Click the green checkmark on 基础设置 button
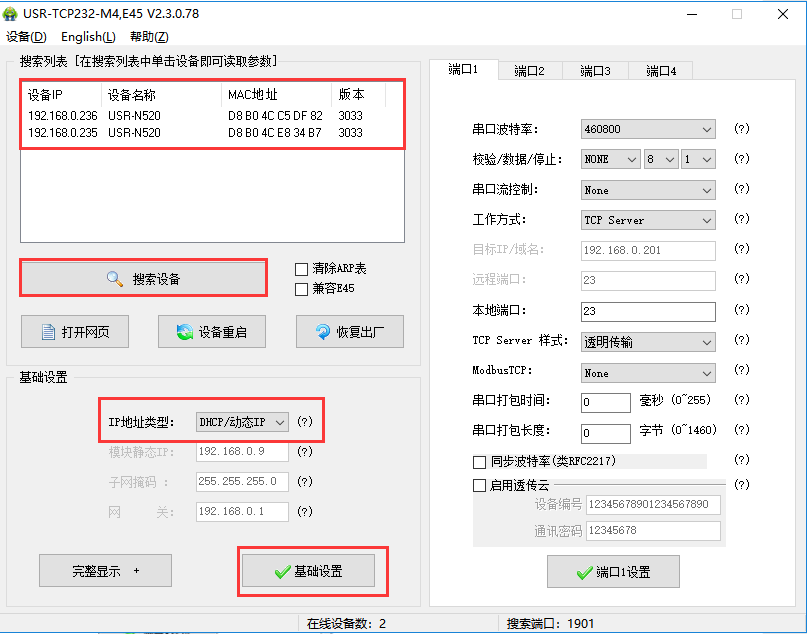807x634 pixels. [282, 571]
